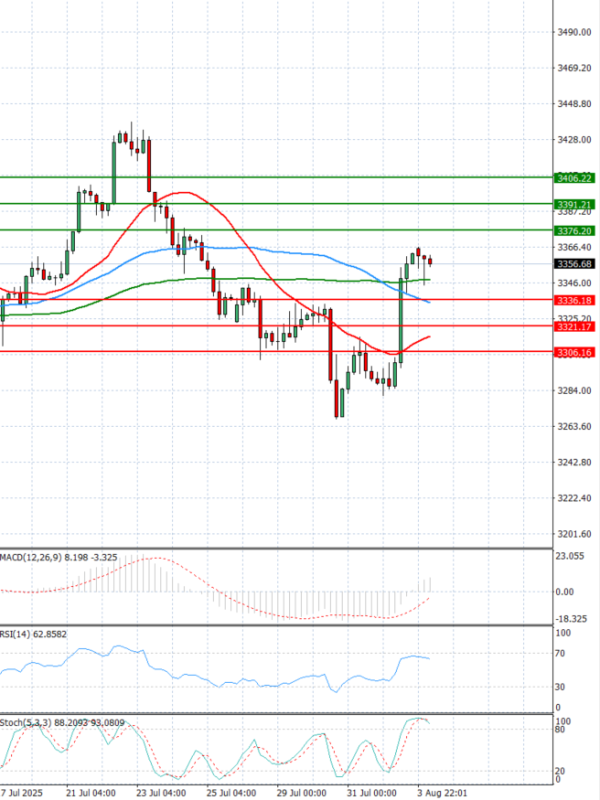Click the 3428.00 price axis label
The image size is (600, 800).
tap(574, 140)
